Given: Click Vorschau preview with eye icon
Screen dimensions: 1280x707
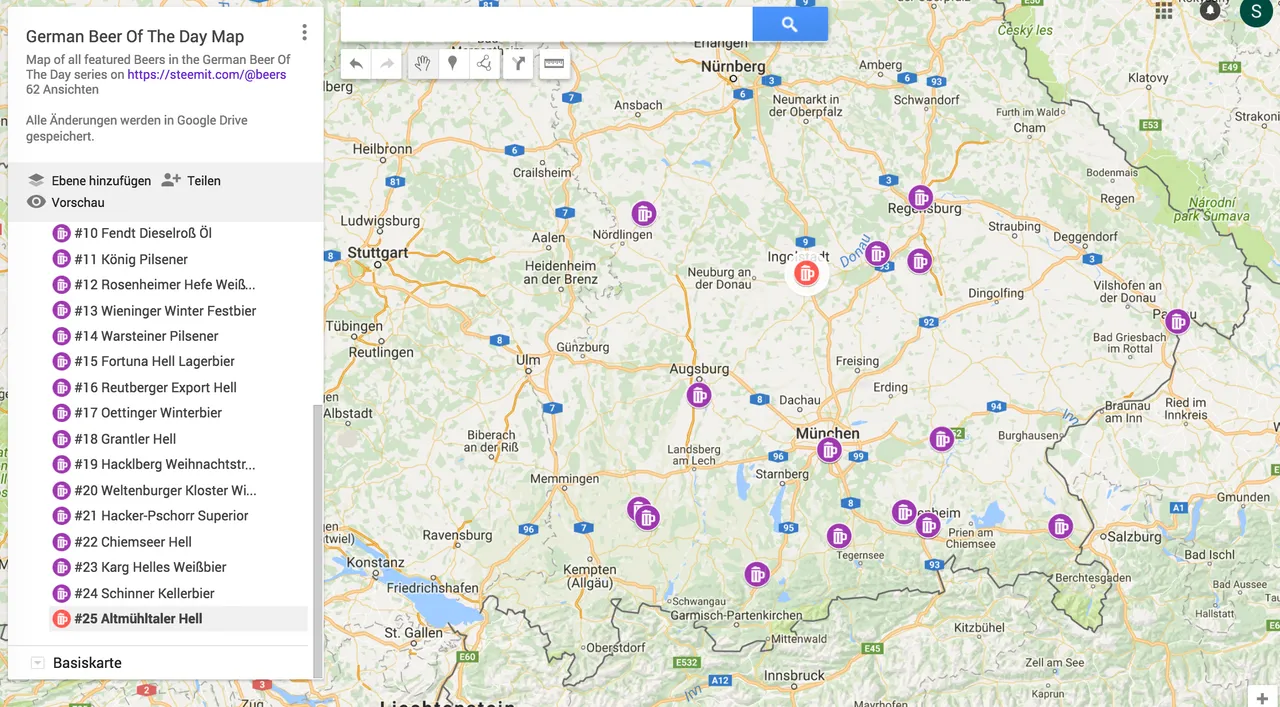Looking at the screenshot, I should [x=66, y=202].
